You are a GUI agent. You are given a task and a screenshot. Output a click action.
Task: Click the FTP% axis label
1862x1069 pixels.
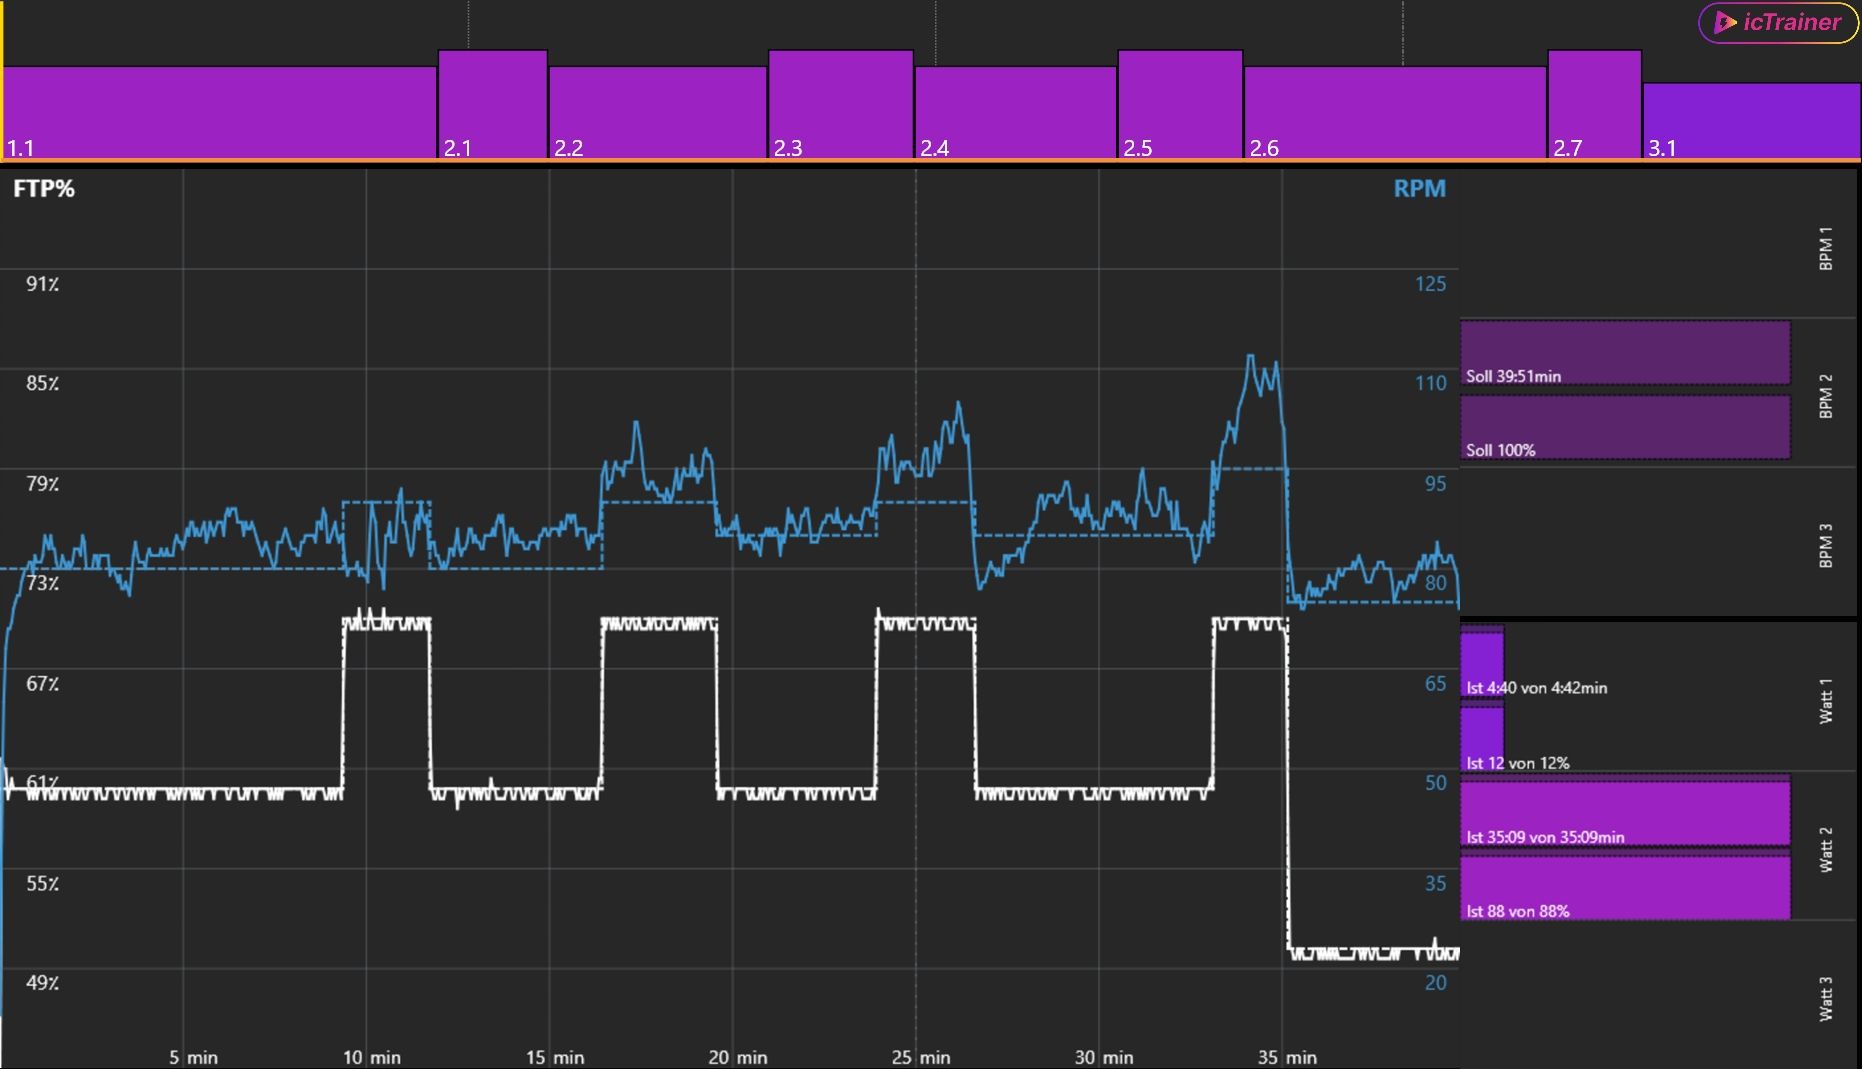pyautogui.click(x=44, y=189)
